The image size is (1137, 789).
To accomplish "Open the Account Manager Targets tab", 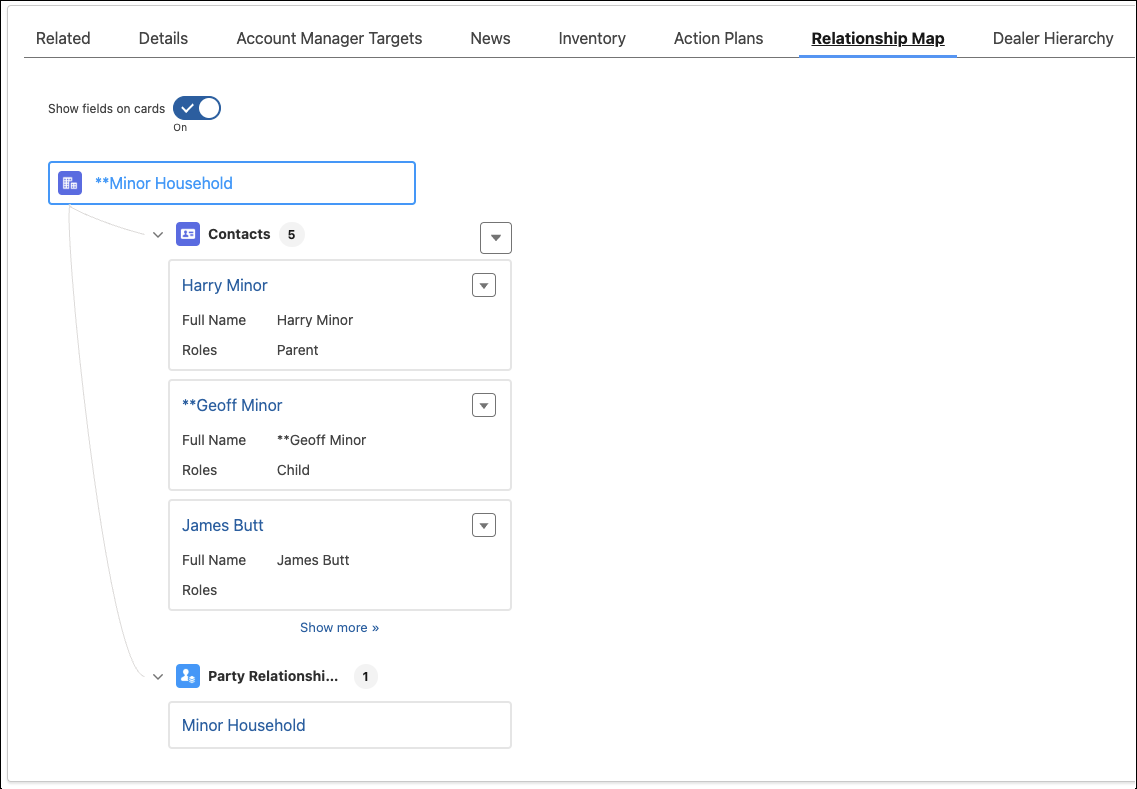I will tap(329, 38).
